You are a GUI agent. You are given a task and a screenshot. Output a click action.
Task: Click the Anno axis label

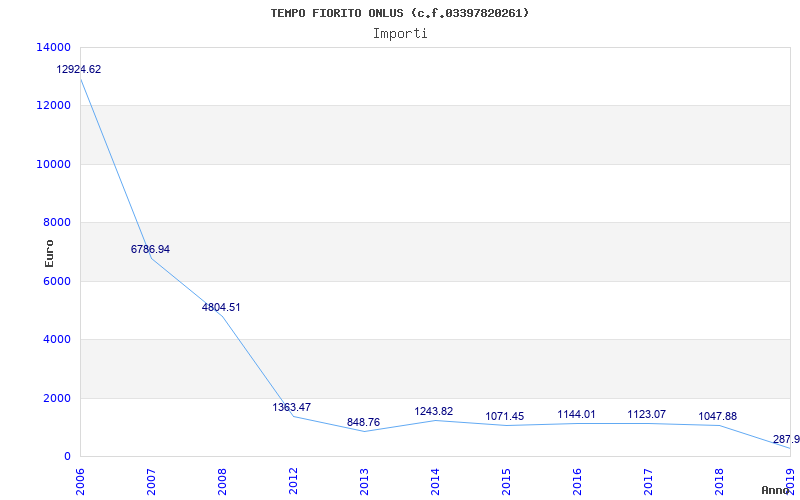(776, 490)
